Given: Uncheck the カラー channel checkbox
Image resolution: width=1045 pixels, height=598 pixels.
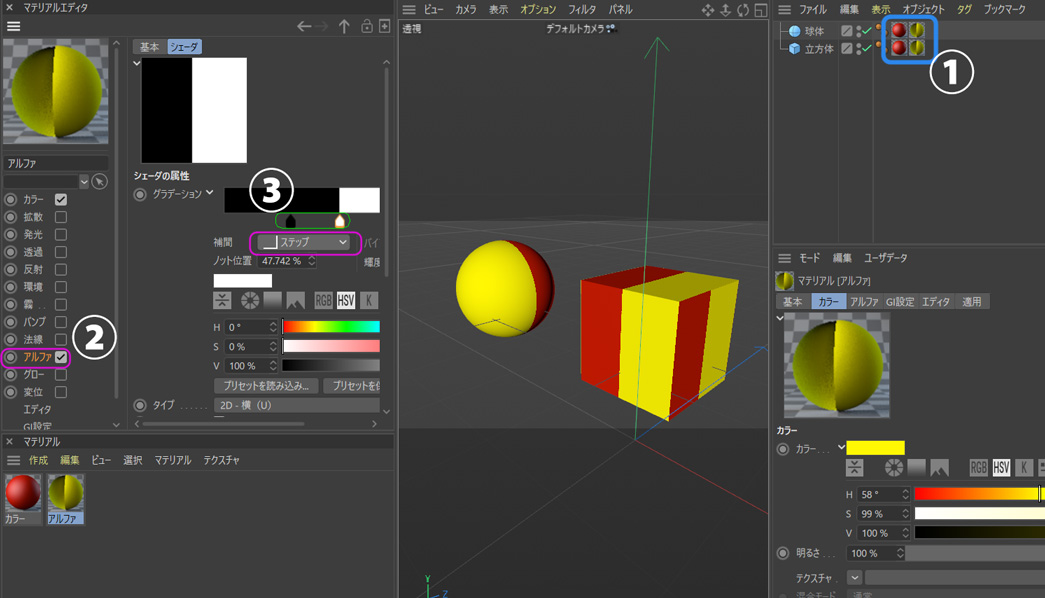Looking at the screenshot, I should coord(61,200).
